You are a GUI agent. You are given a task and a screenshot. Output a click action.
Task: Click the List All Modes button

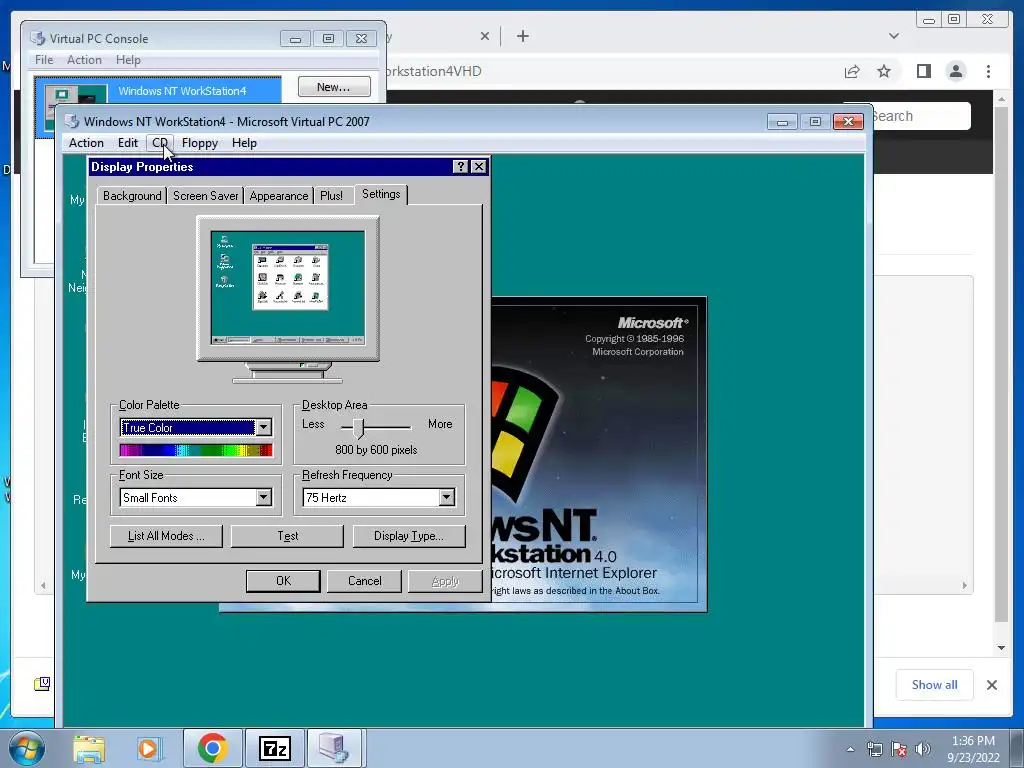[x=166, y=536]
